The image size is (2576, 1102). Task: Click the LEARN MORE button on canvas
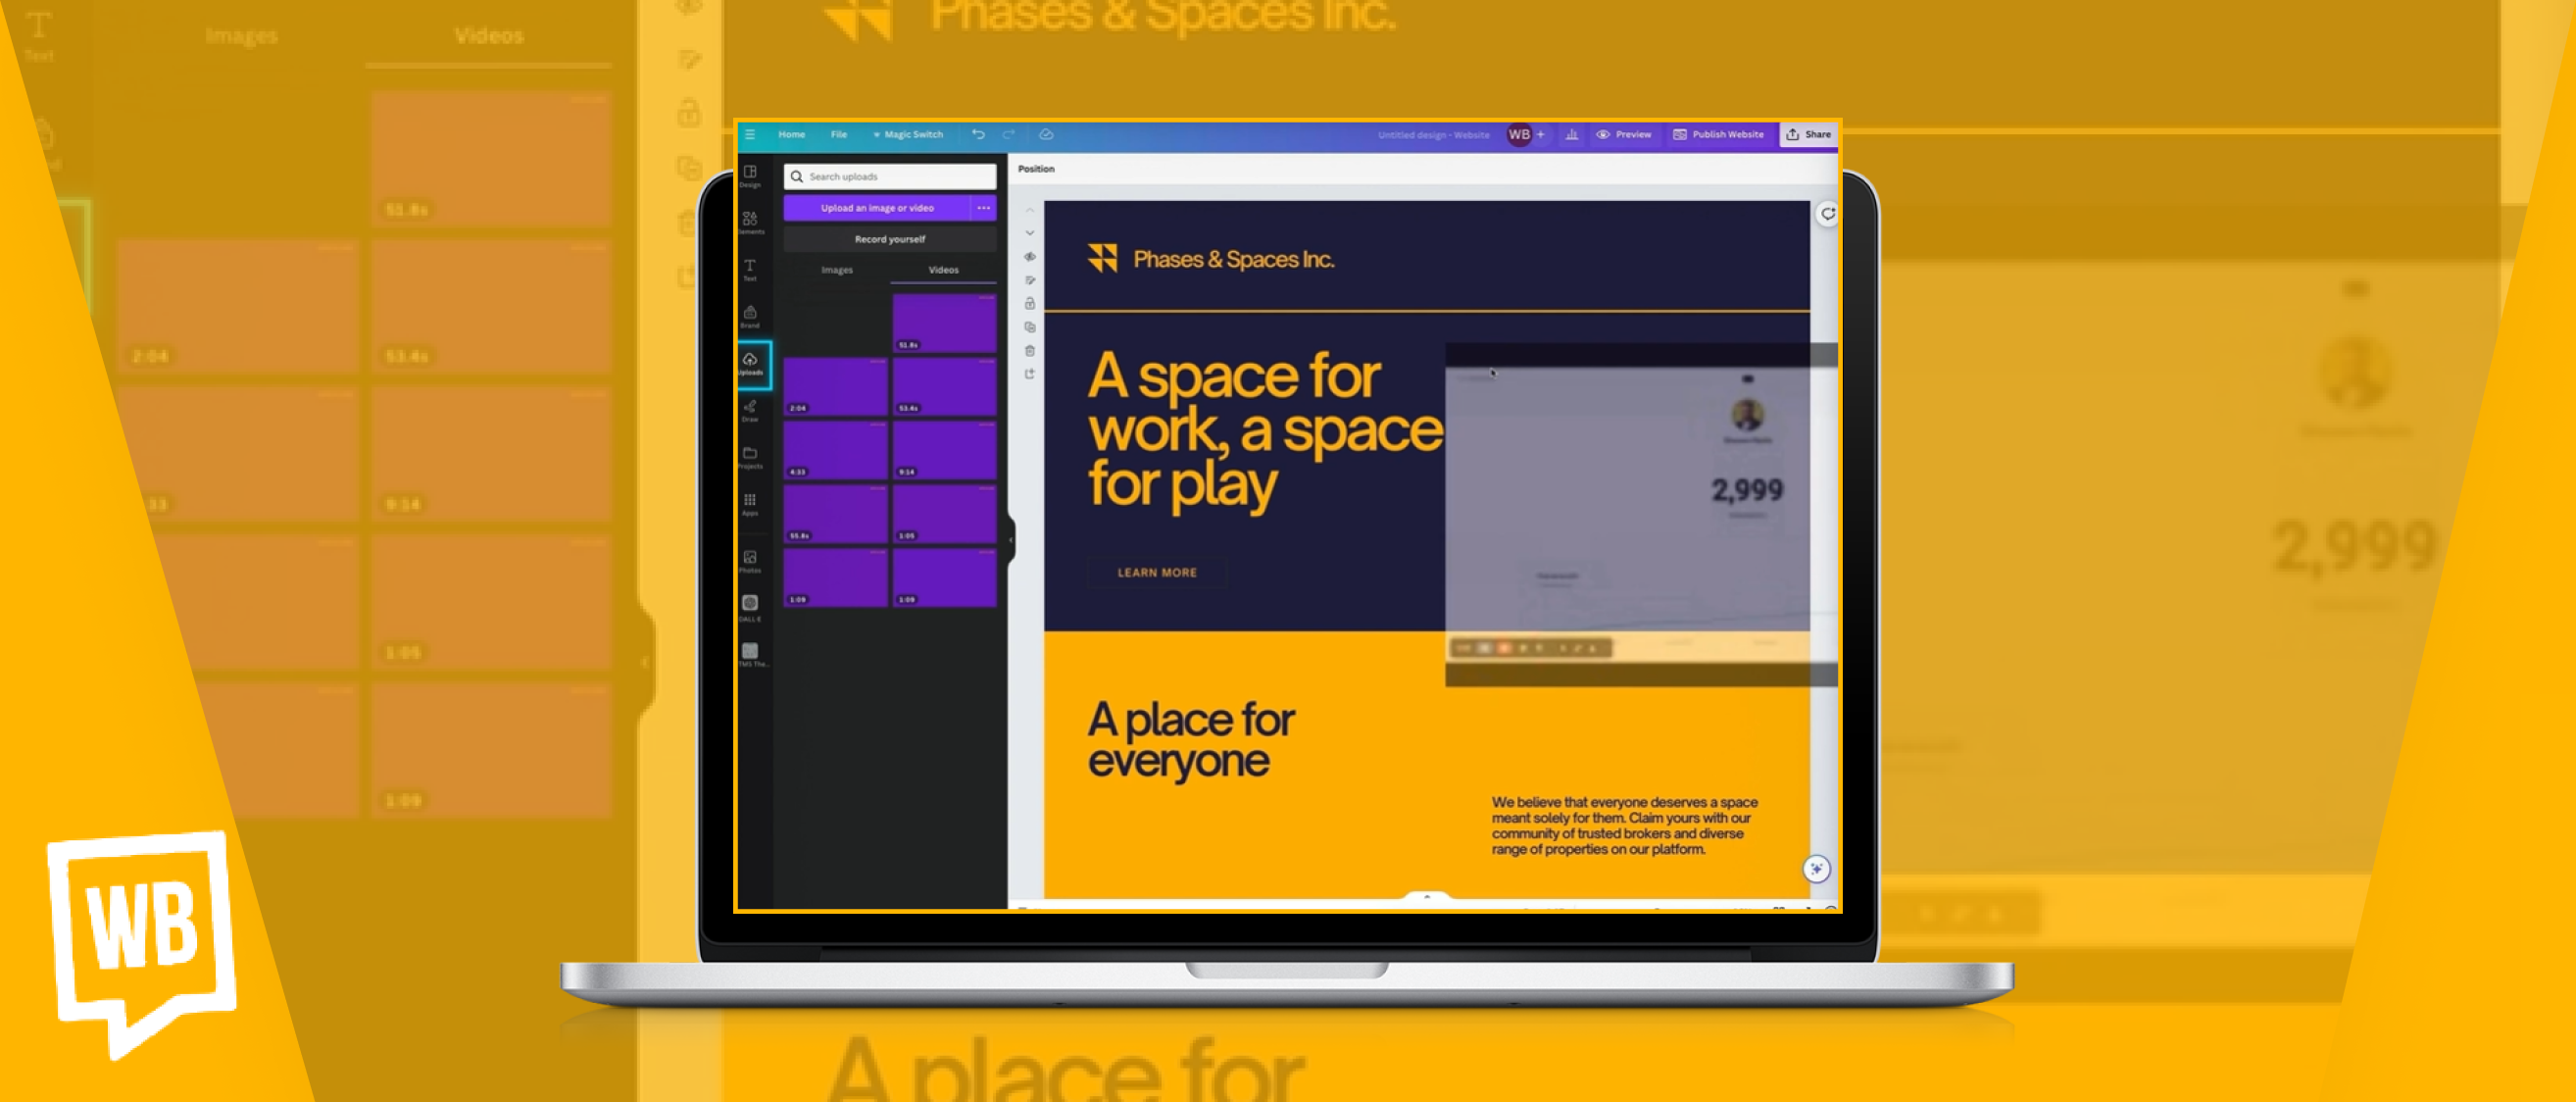tap(1157, 573)
